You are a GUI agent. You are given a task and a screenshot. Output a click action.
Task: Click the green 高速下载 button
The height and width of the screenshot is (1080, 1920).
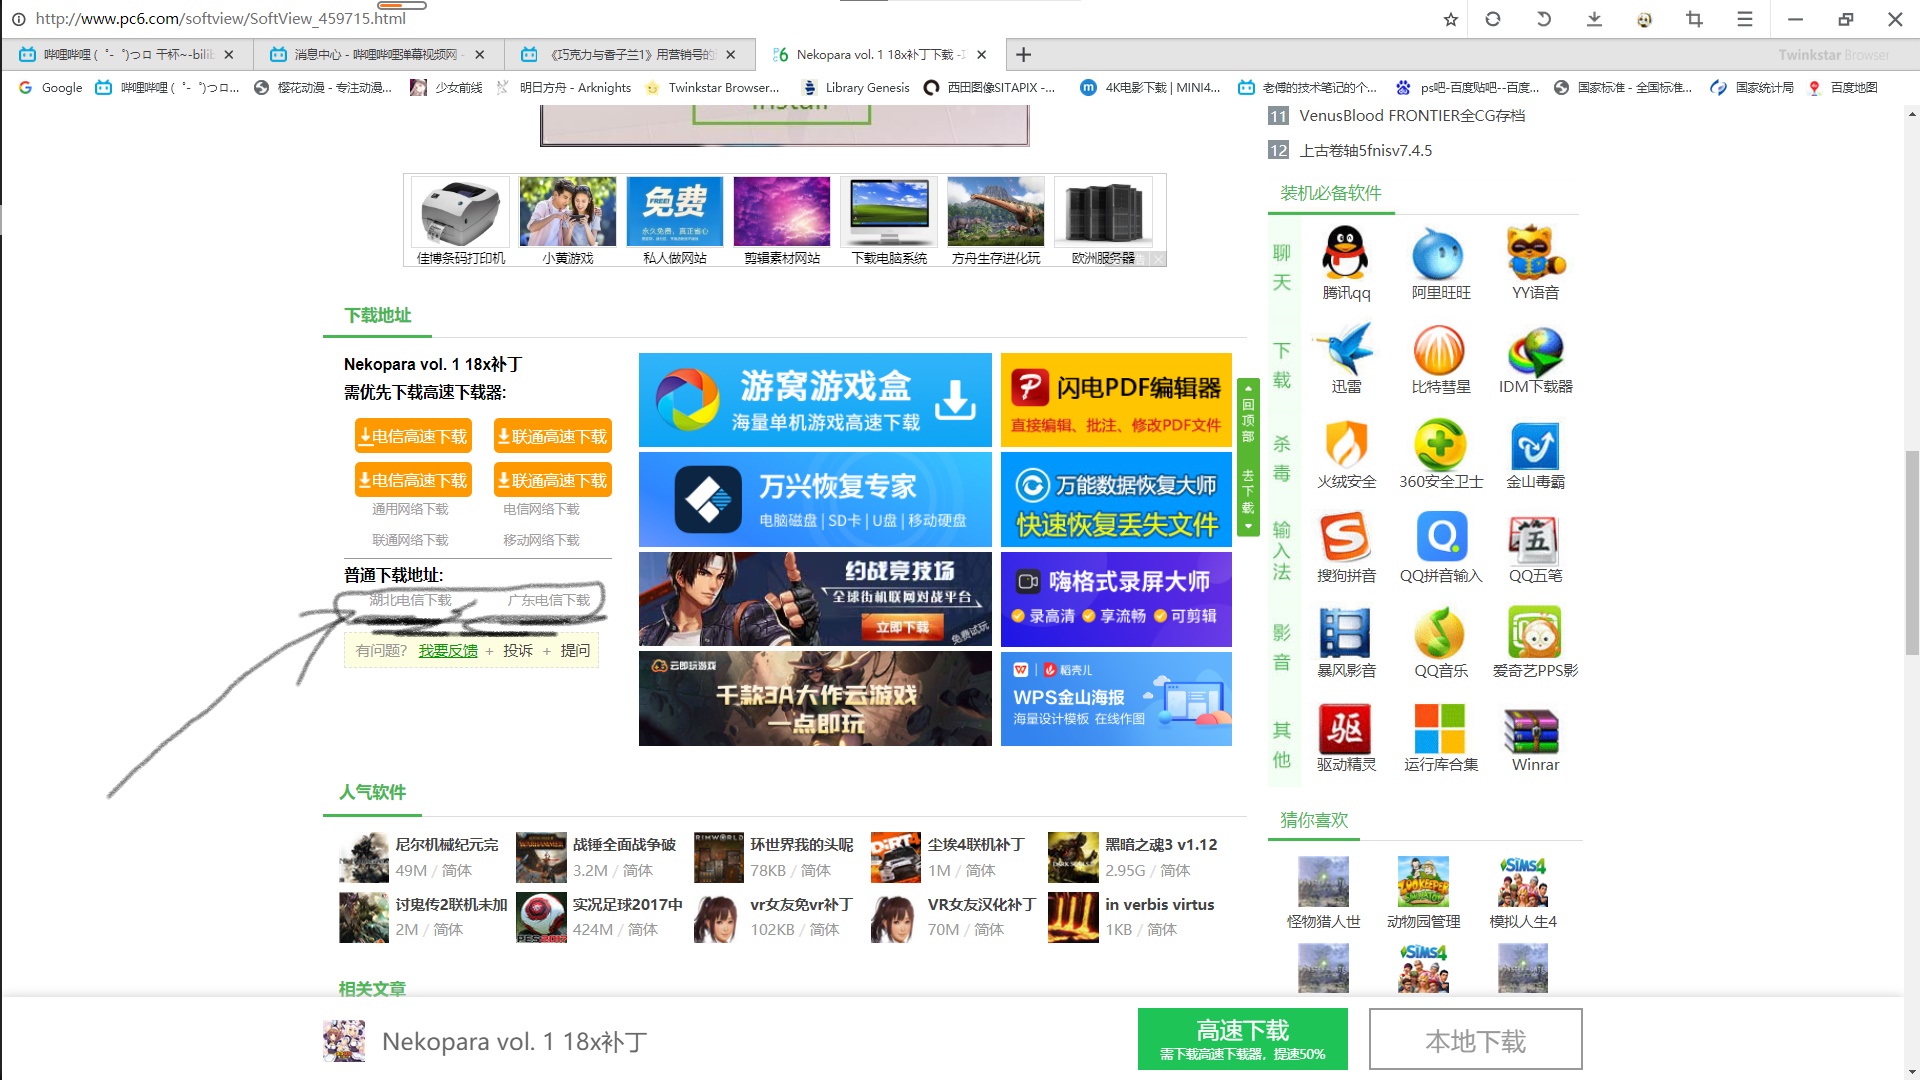click(x=1242, y=1039)
